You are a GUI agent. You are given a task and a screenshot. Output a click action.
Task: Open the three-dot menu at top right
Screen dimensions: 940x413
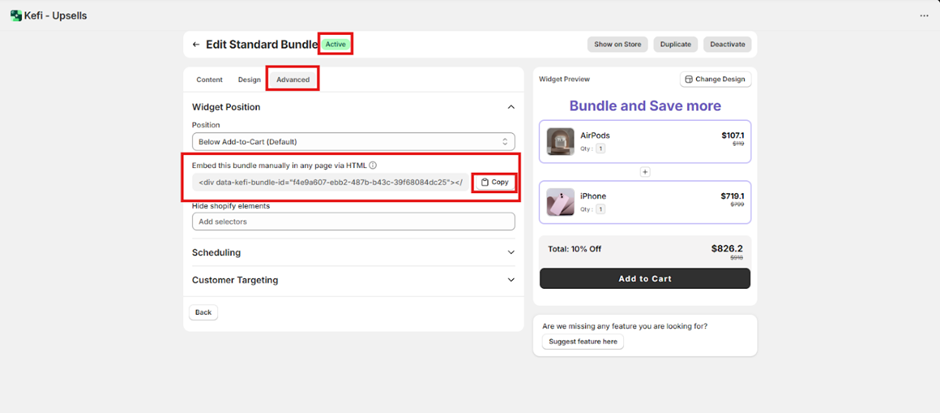click(x=923, y=15)
